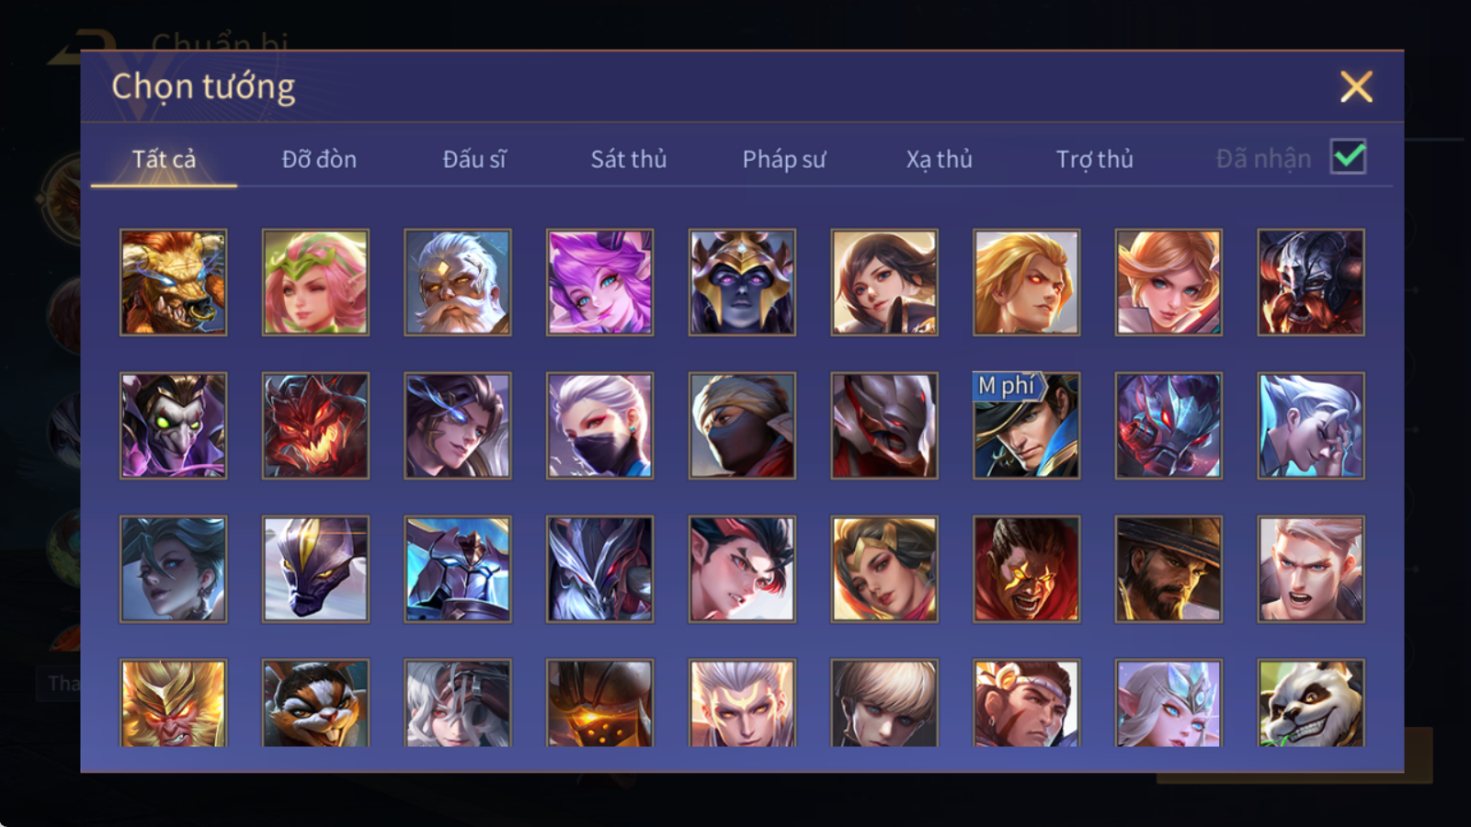The image size is (1471, 827).
Task: Open the "Sát thủ" hero filter tab
Action: point(628,159)
